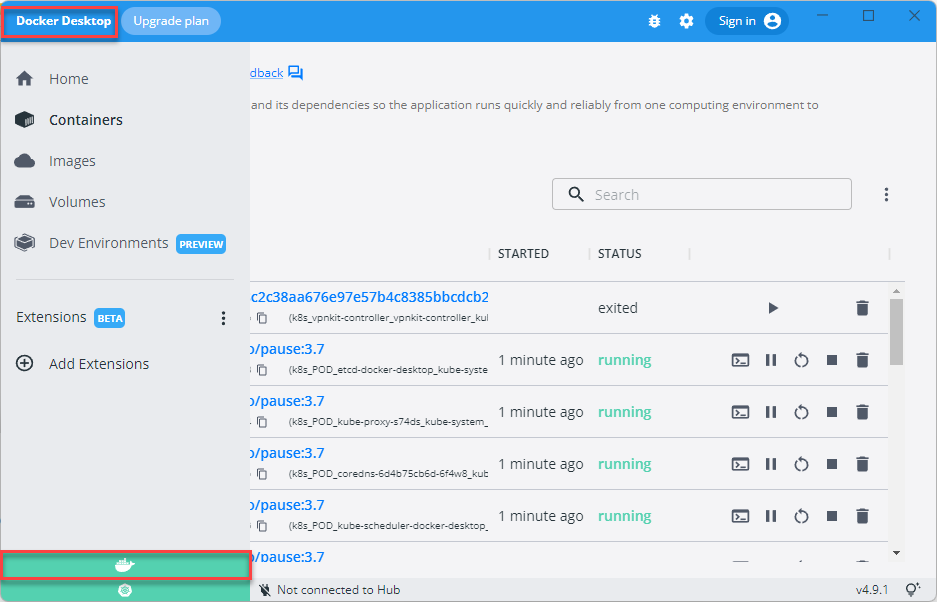Image resolution: width=937 pixels, height=602 pixels.
Task: Pause the coredns pod container
Action: click(x=771, y=464)
